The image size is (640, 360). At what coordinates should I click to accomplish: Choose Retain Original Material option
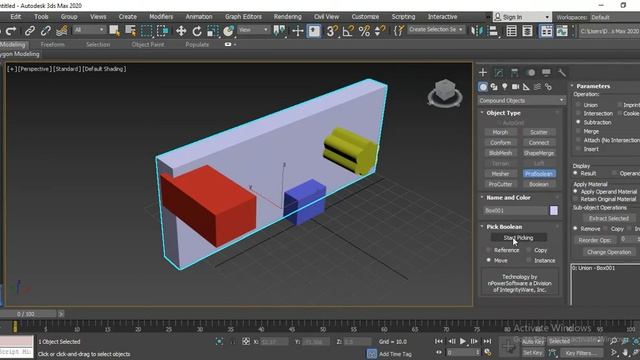576,199
